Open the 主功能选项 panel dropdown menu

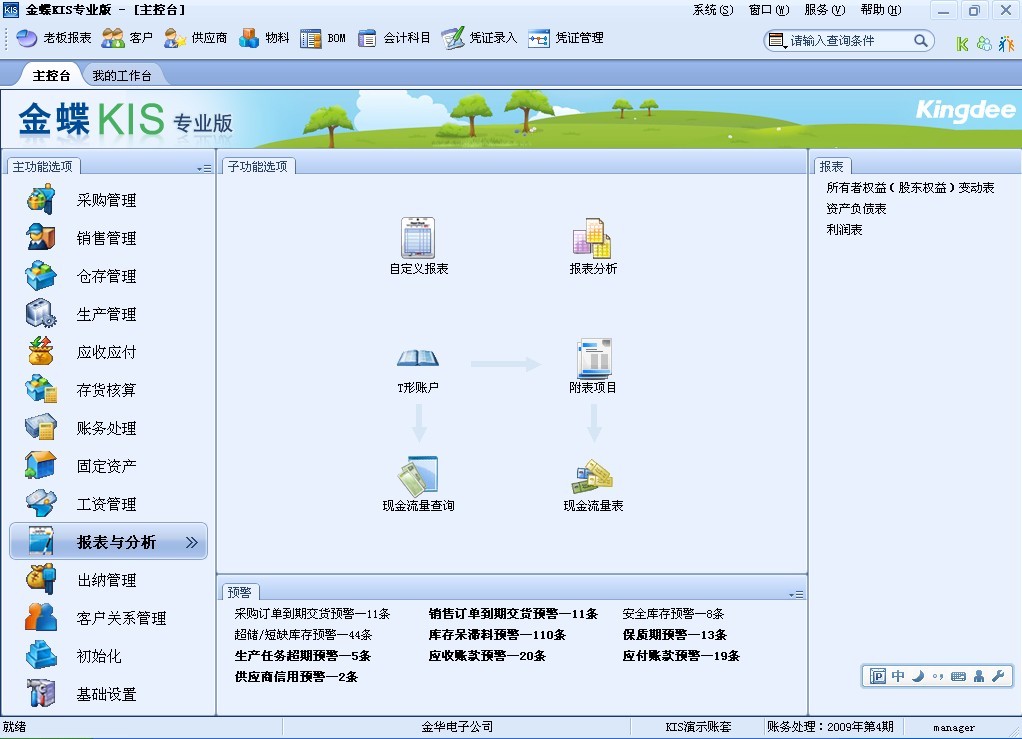[204, 168]
